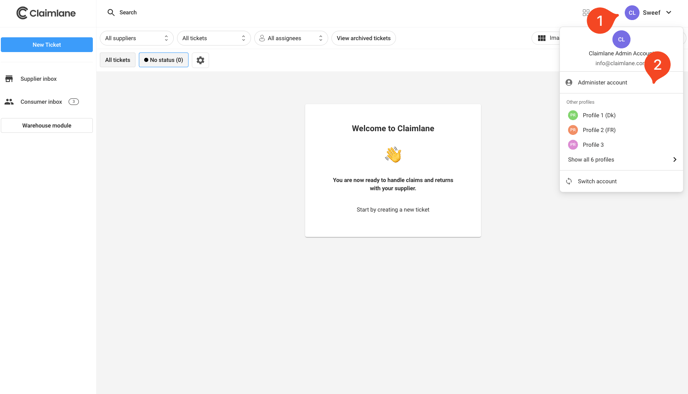The width and height of the screenshot is (688, 394).
Task: Click the grid view icon
Action: [541, 38]
